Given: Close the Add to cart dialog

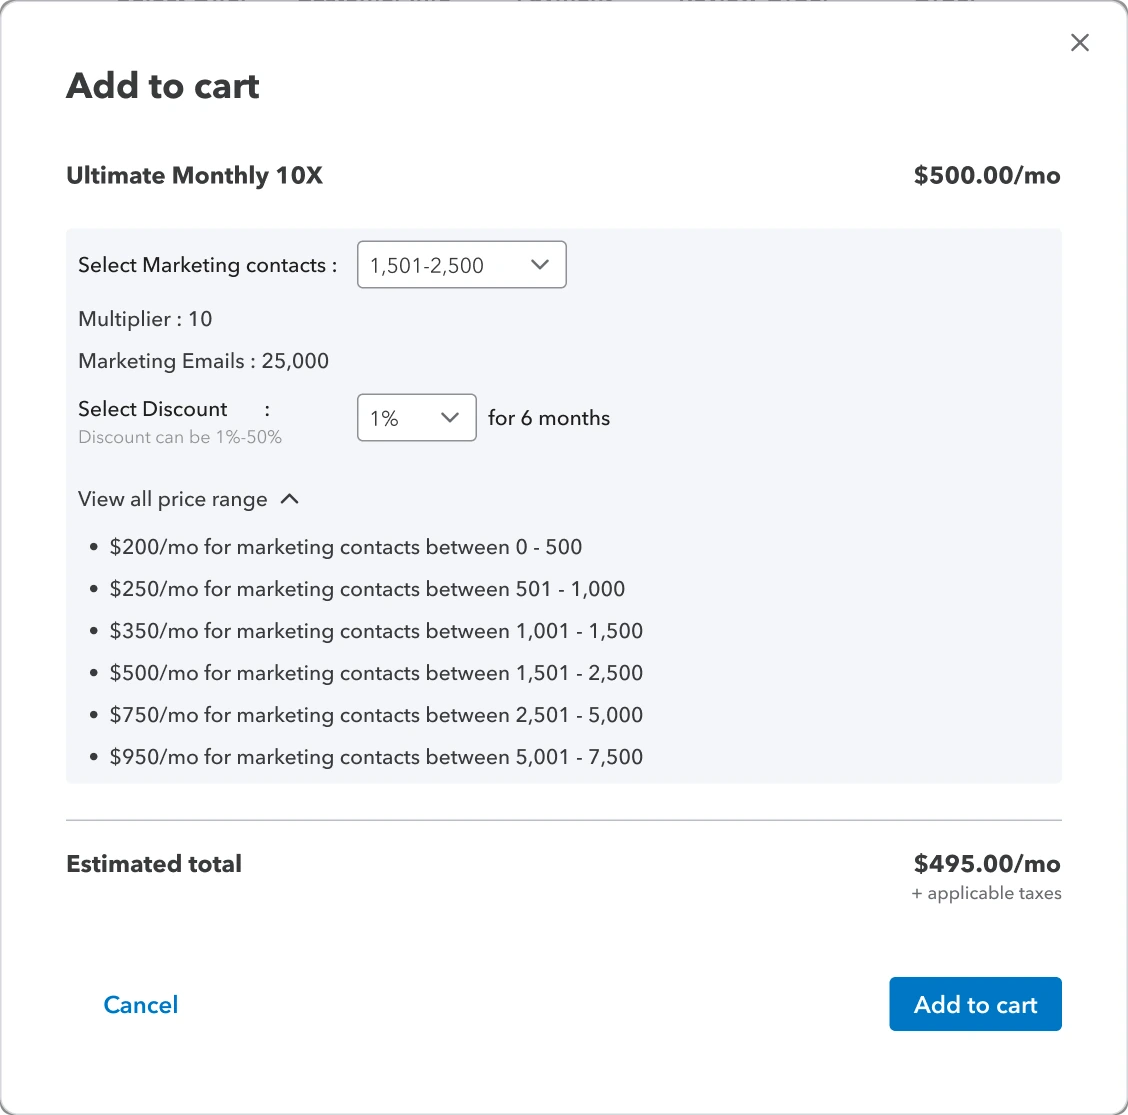Looking at the screenshot, I should 1079,42.
